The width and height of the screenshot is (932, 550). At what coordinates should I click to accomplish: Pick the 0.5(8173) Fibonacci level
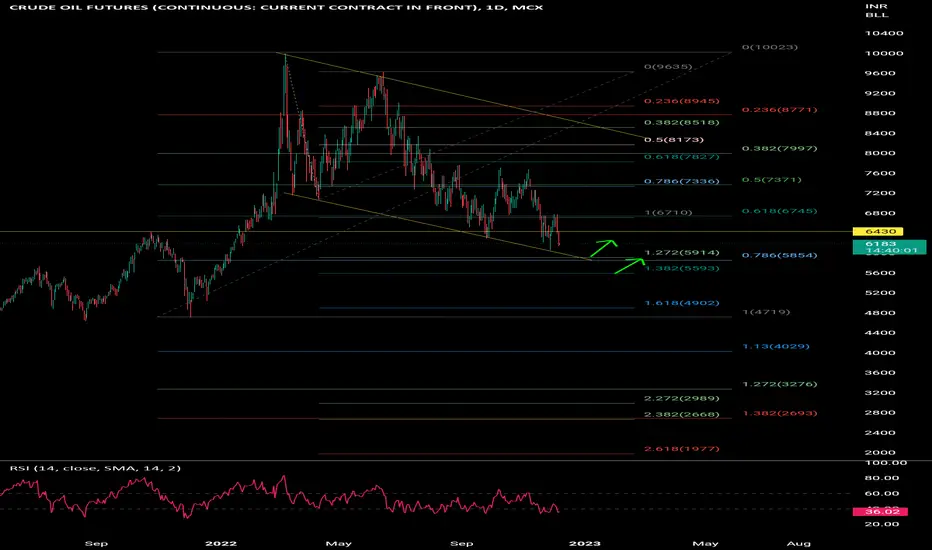674,140
